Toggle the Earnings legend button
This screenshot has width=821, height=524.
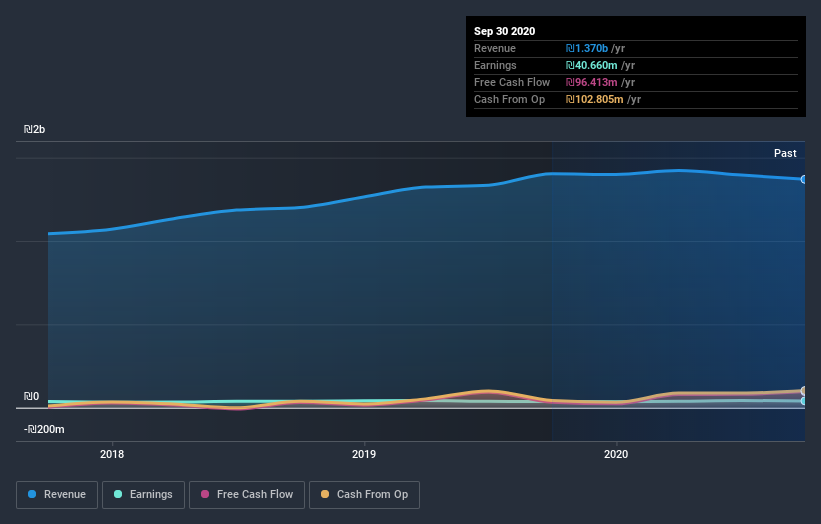143,495
